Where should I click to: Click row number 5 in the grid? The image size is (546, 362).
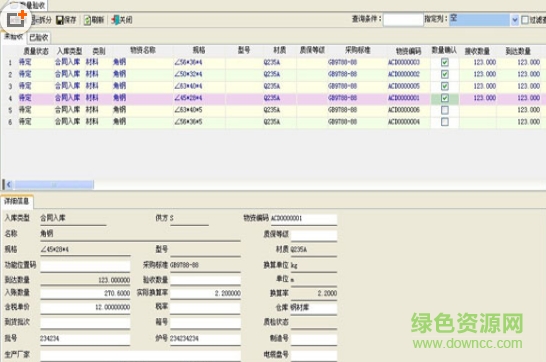pos(10,110)
